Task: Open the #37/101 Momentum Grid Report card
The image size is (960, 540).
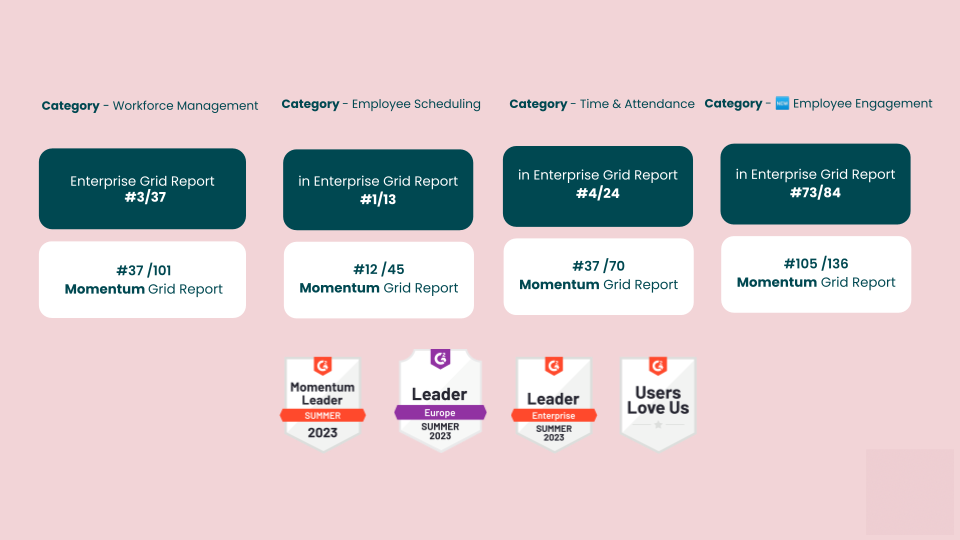Action: tap(142, 280)
